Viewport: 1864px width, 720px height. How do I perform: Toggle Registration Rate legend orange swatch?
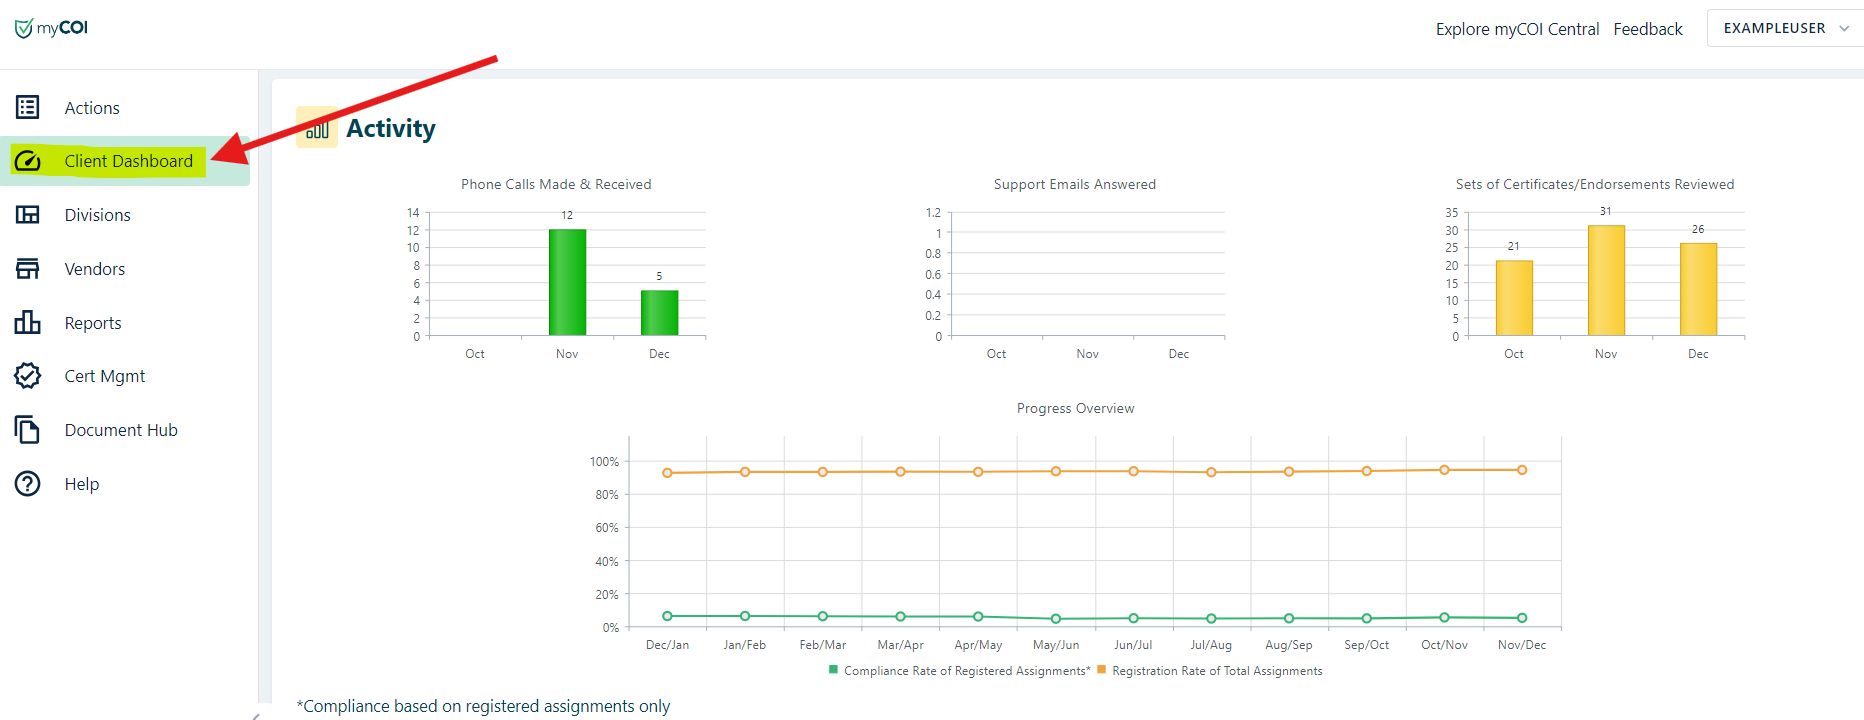[x=1101, y=670]
